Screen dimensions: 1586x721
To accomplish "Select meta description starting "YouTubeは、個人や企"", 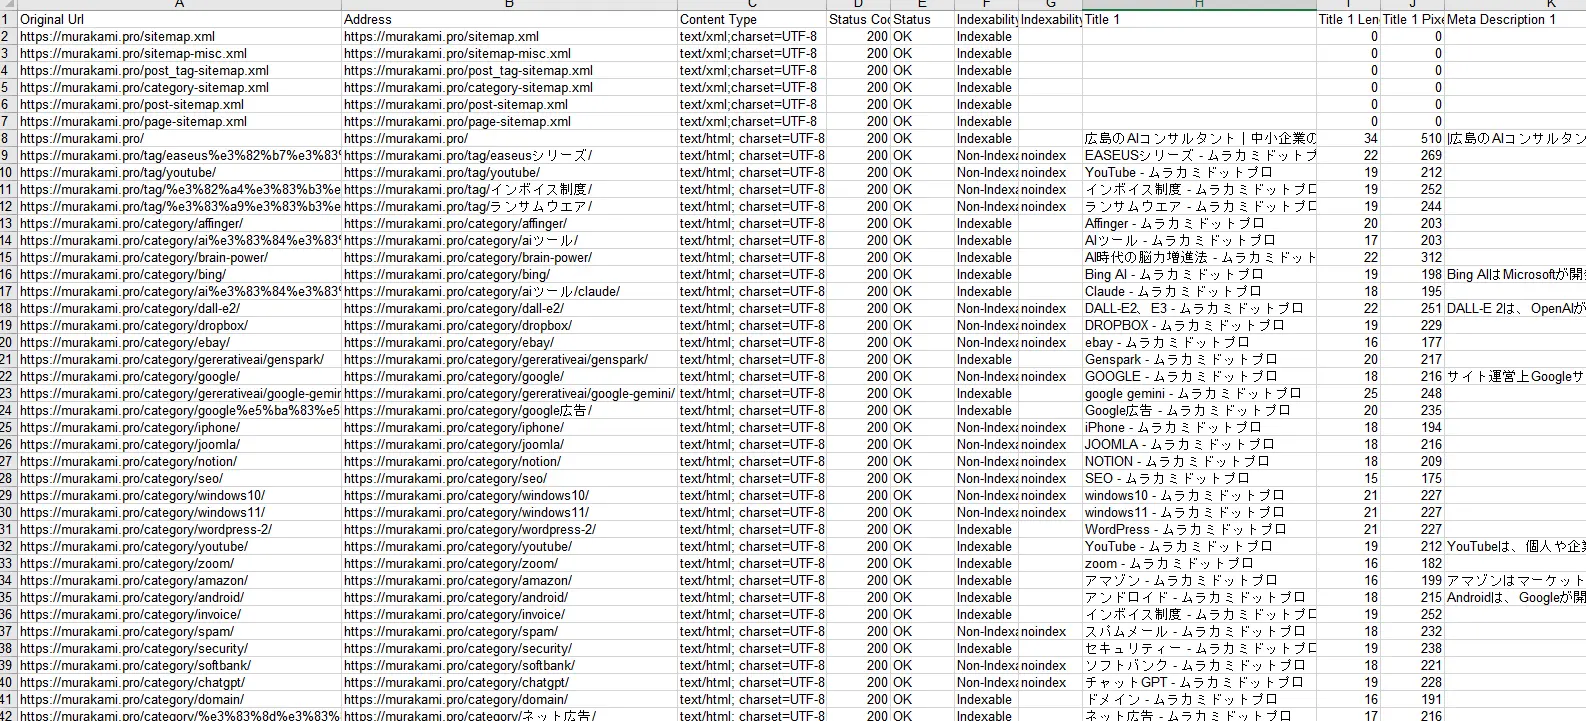I will [x=1515, y=546].
